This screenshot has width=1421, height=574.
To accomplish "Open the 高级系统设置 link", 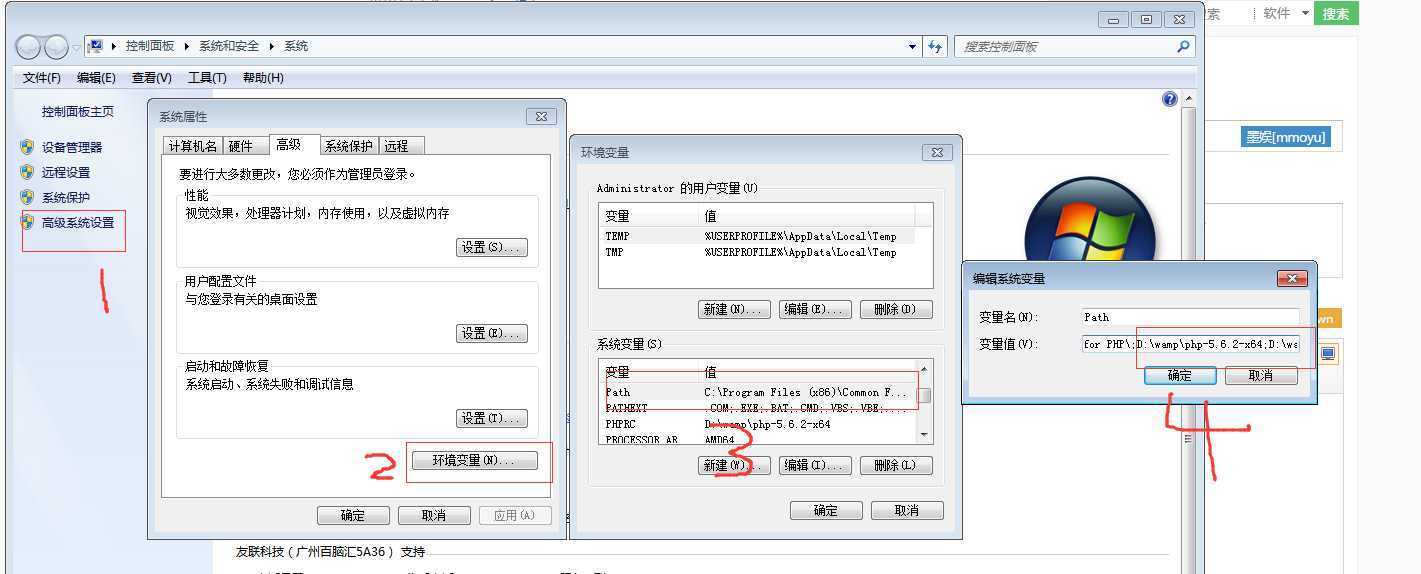I will [x=78, y=222].
